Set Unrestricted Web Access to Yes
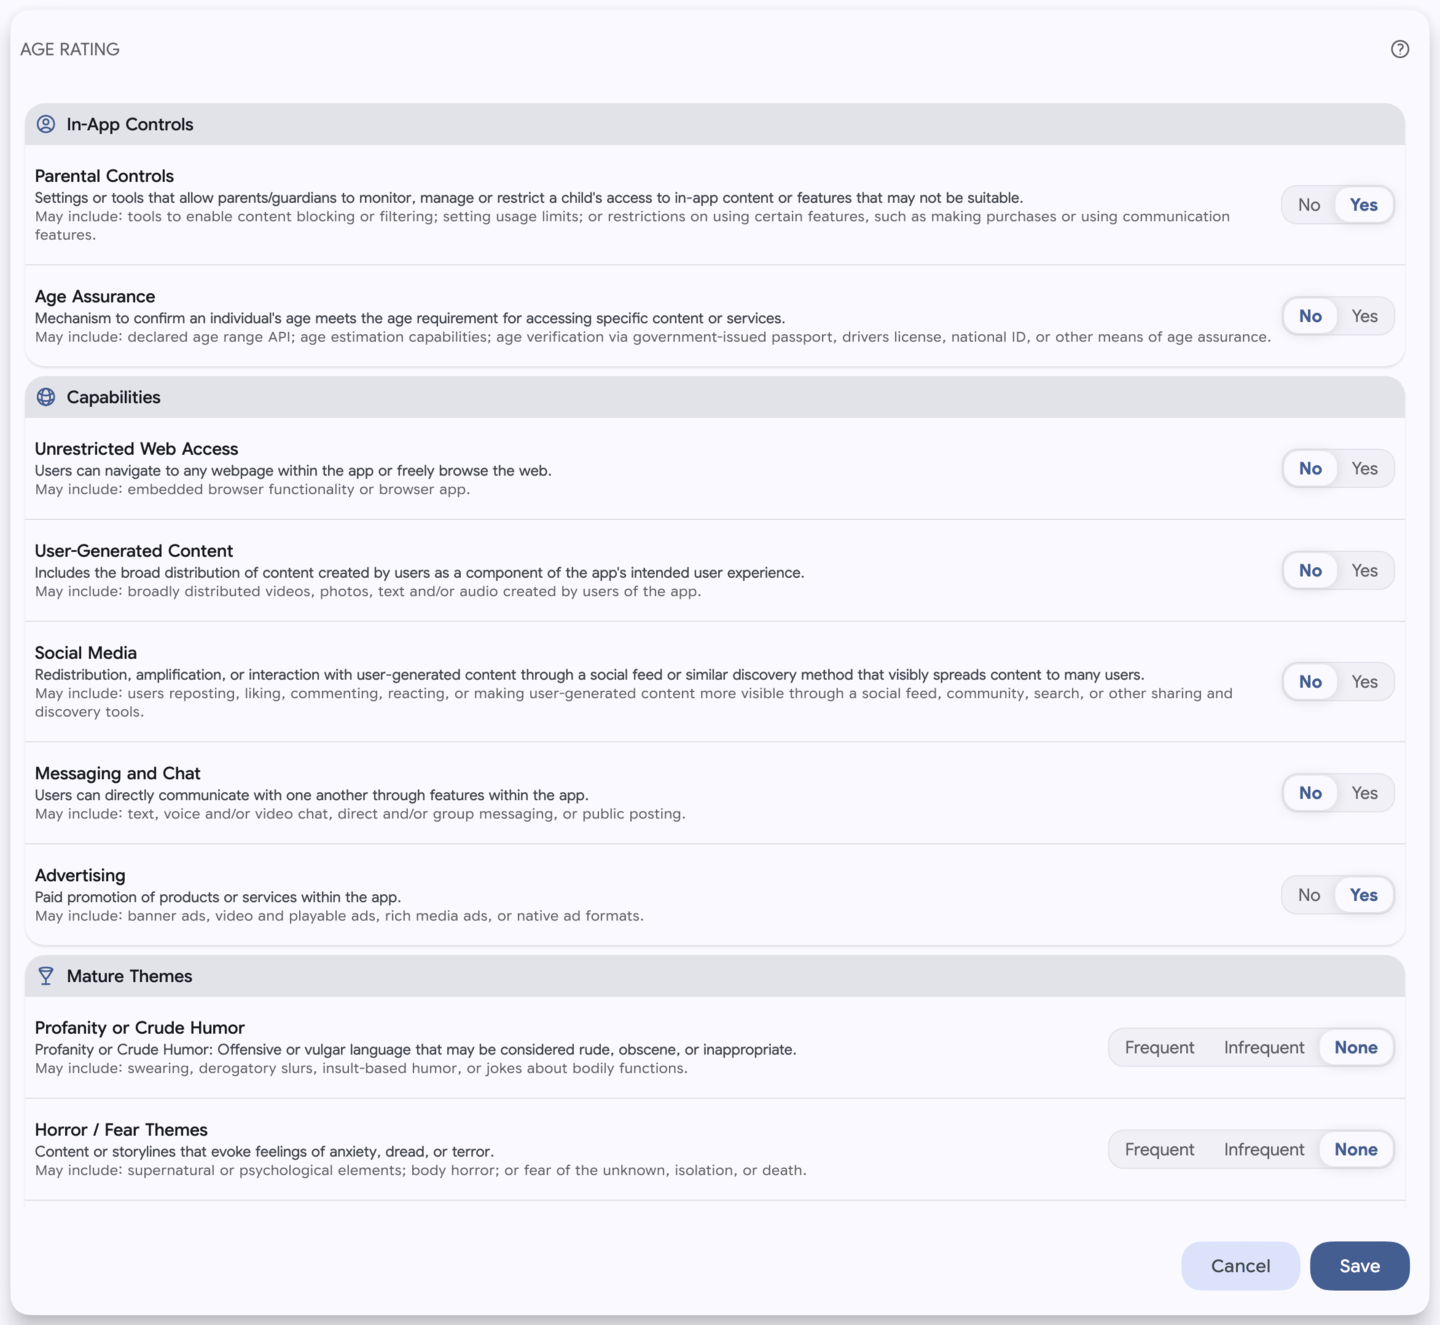This screenshot has height=1325, width=1440. (x=1365, y=468)
